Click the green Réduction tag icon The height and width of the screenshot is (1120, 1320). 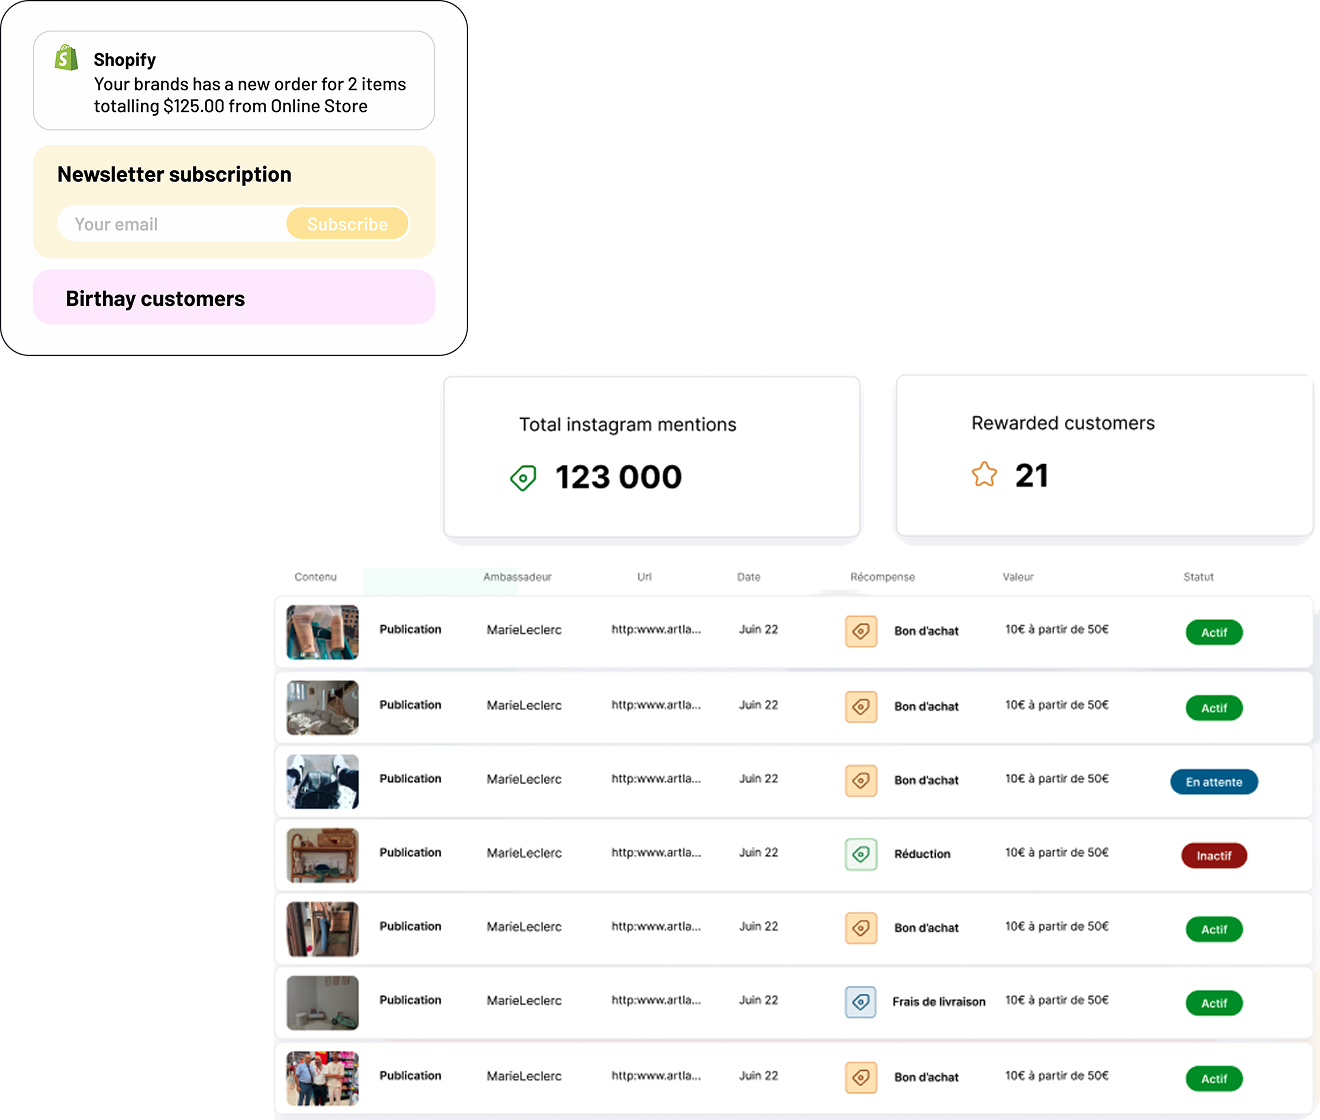point(861,854)
